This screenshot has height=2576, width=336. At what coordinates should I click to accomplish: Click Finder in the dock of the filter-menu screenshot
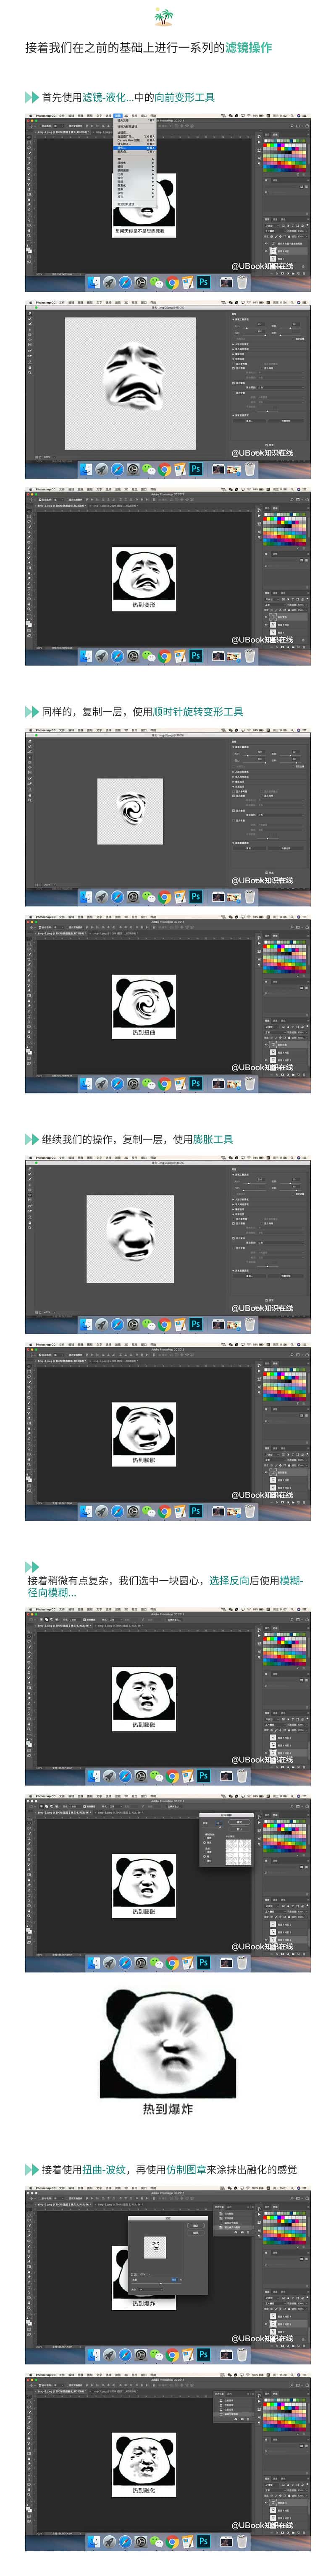tap(95, 282)
